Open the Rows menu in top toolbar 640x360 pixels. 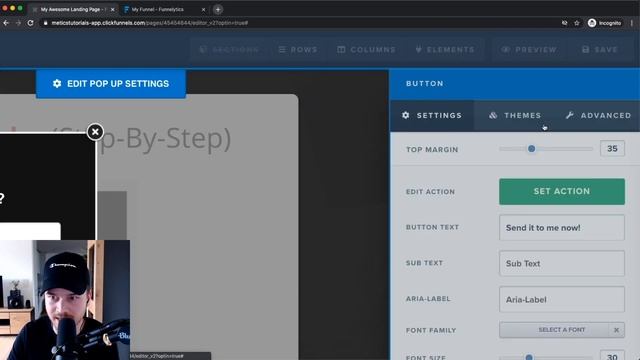click(x=298, y=50)
